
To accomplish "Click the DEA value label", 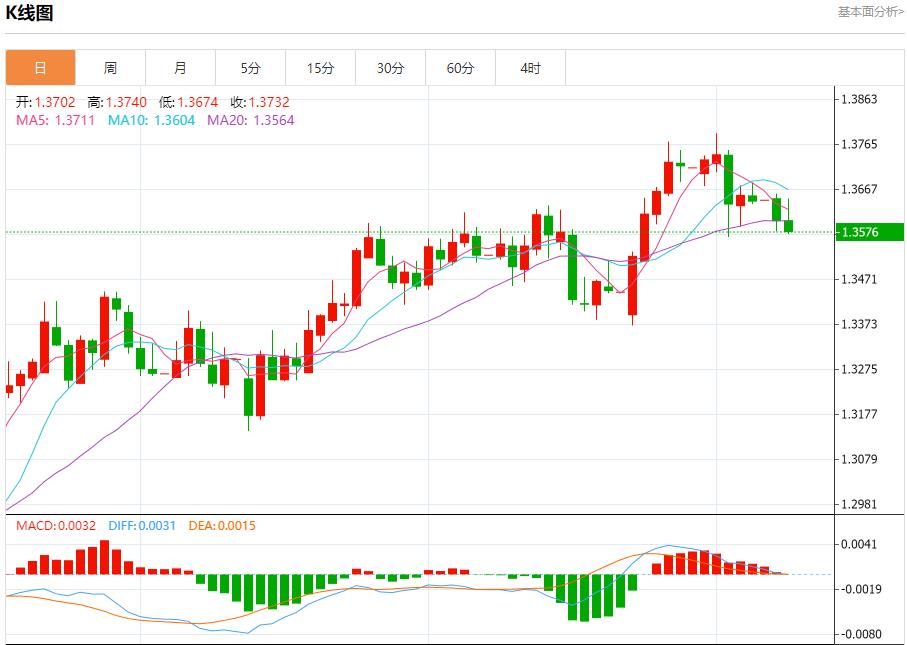I will tap(221, 525).
